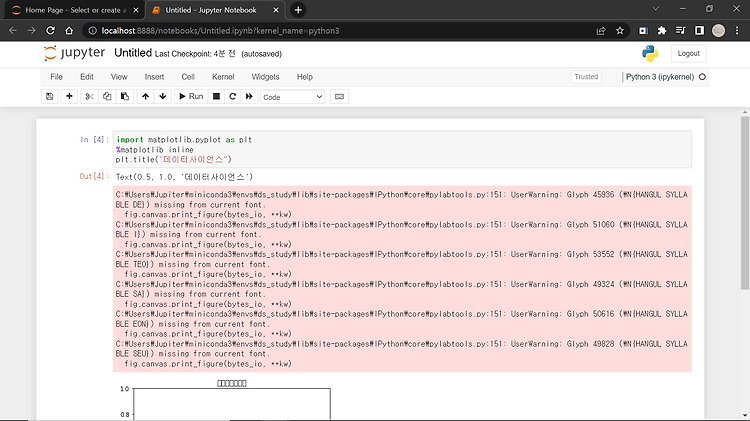Image resolution: width=750 pixels, height=421 pixels.
Task: Restart the kernel with circular arrow icon
Action: point(232,97)
